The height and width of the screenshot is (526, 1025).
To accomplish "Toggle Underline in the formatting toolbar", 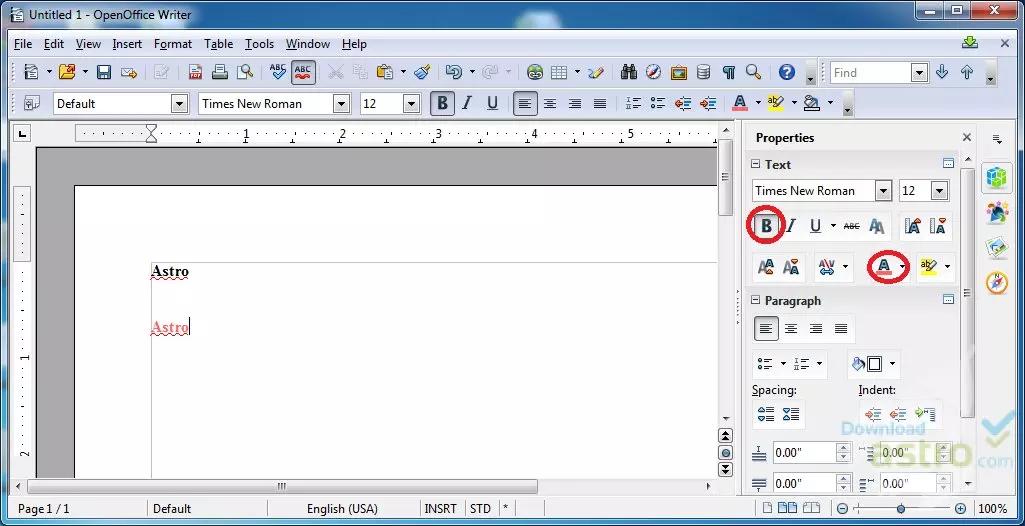I will tap(492, 103).
